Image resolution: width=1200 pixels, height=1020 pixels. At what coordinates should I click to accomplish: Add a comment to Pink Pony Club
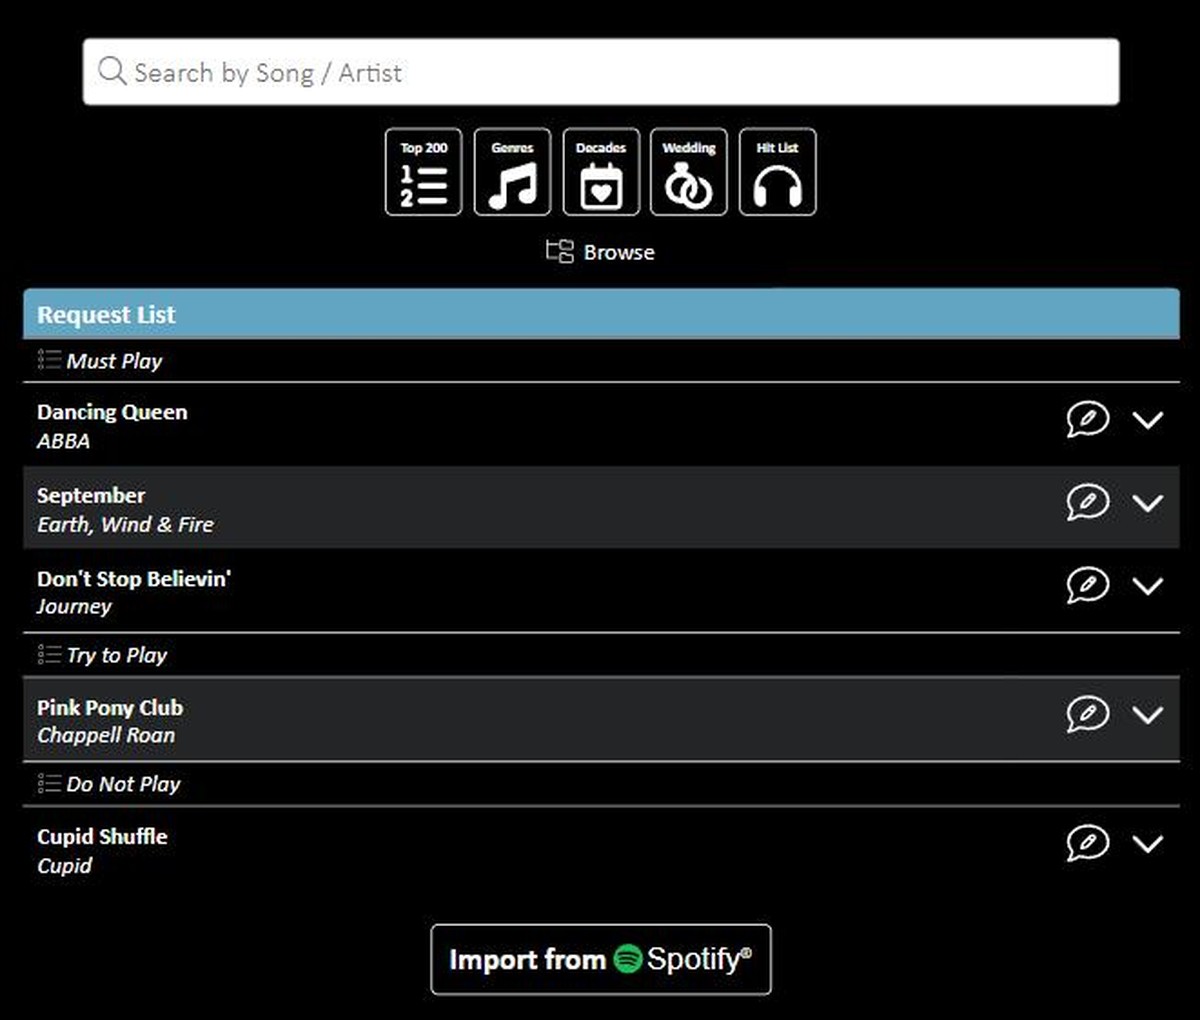[1088, 714]
